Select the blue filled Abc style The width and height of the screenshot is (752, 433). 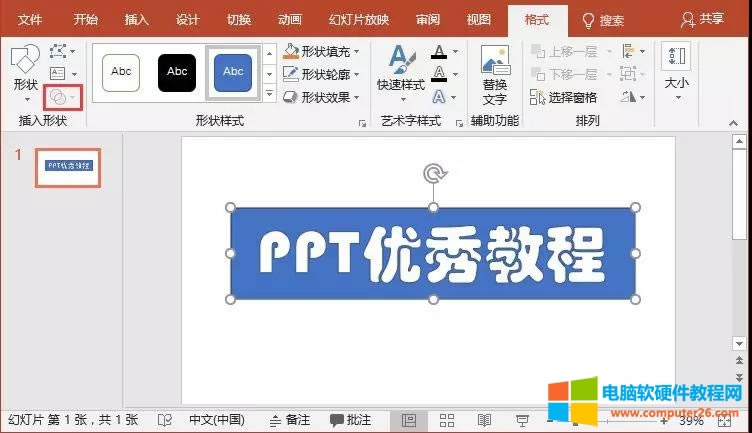tap(233, 72)
